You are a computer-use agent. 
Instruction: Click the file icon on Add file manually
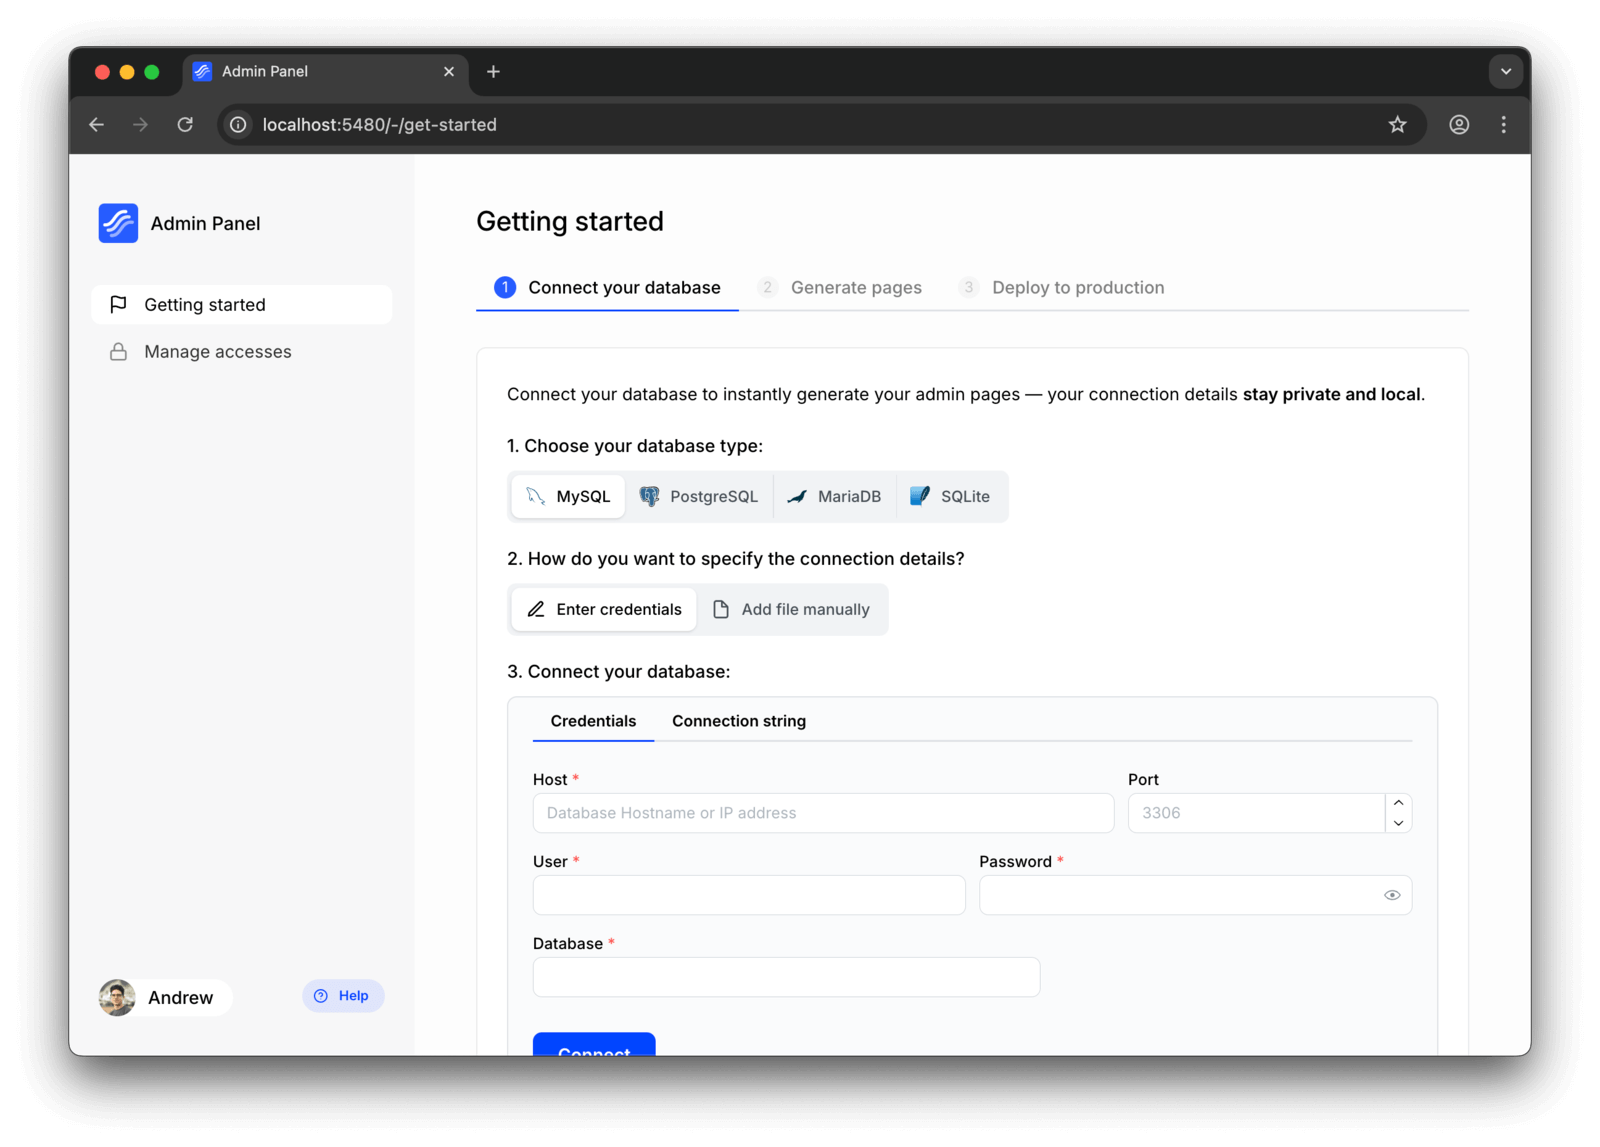pos(721,609)
